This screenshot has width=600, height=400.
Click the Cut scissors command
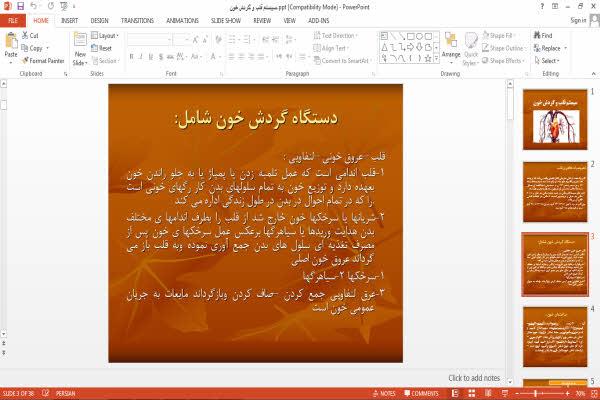[30, 36]
